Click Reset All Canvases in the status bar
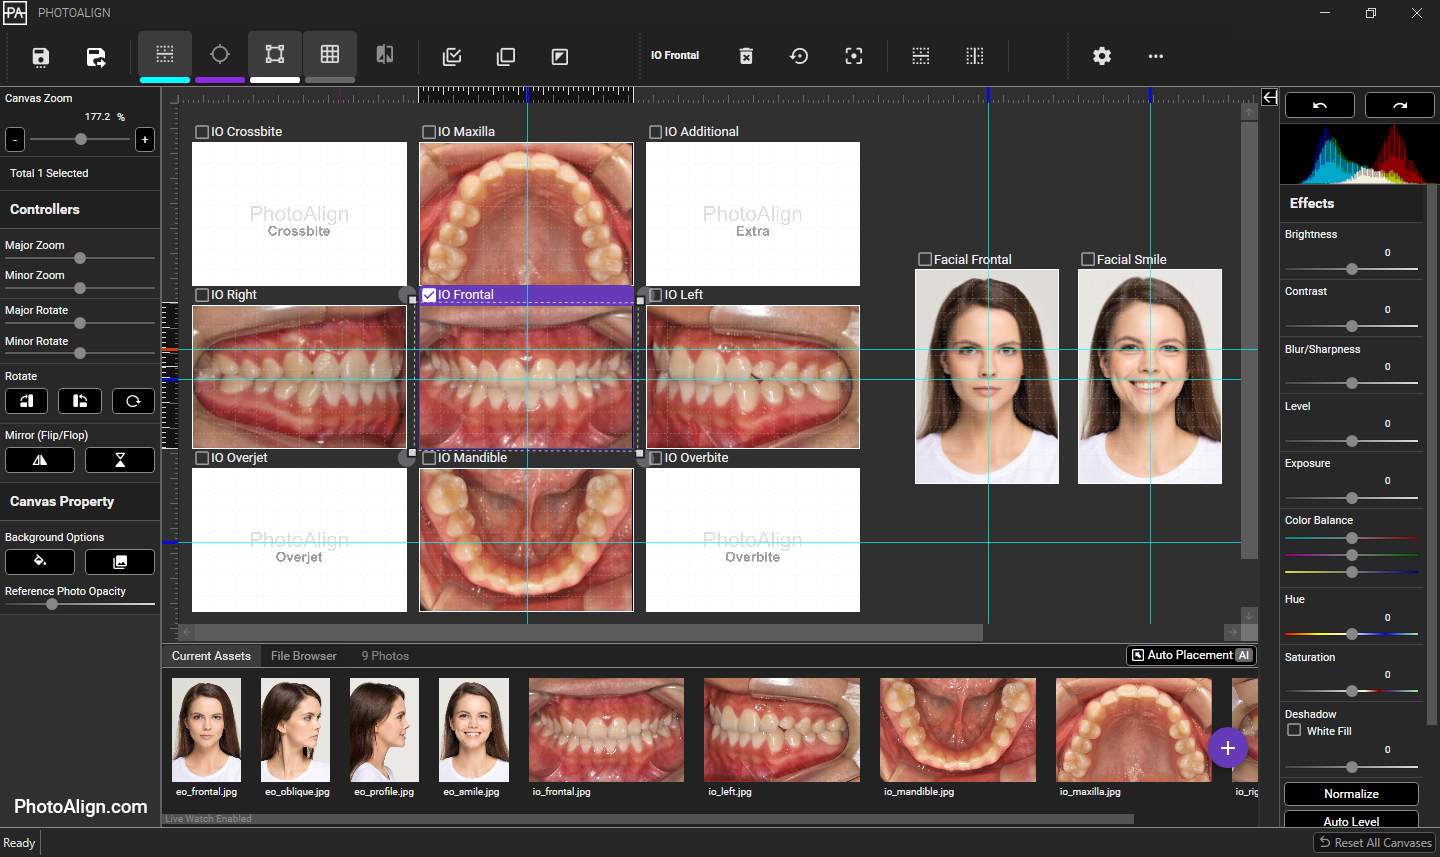 (x=1375, y=842)
